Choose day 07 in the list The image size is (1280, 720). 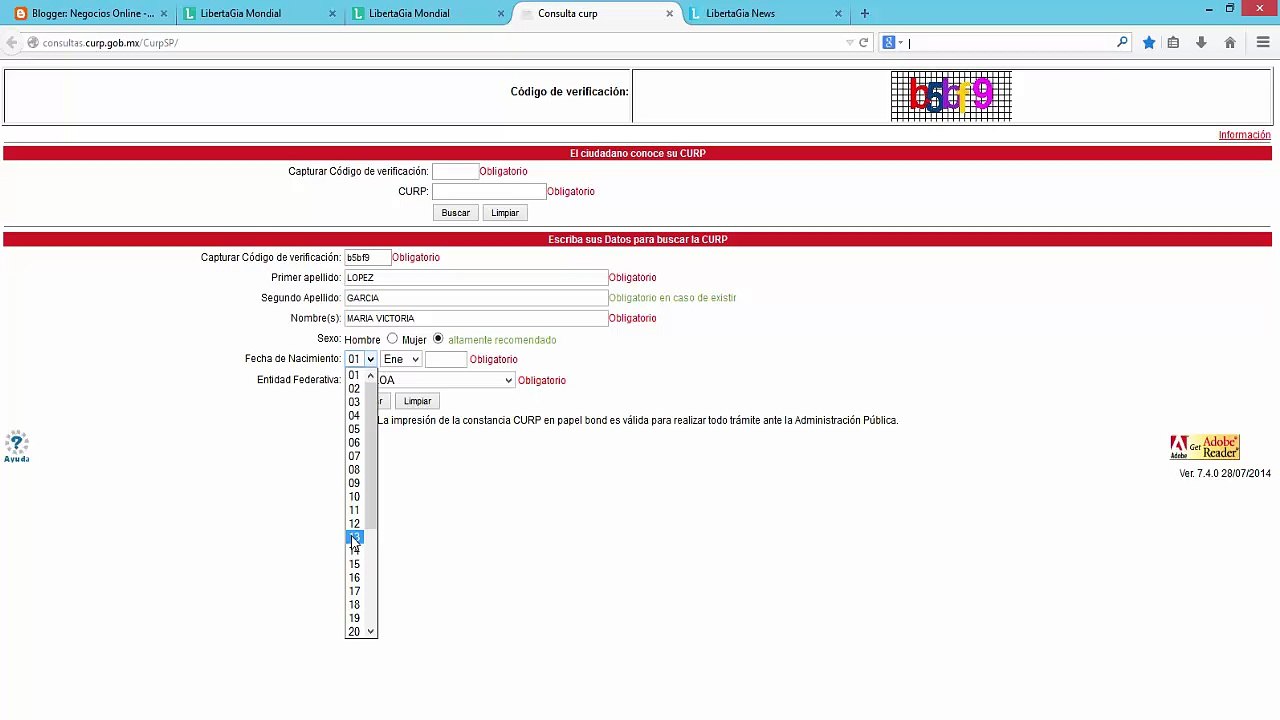pyautogui.click(x=354, y=456)
